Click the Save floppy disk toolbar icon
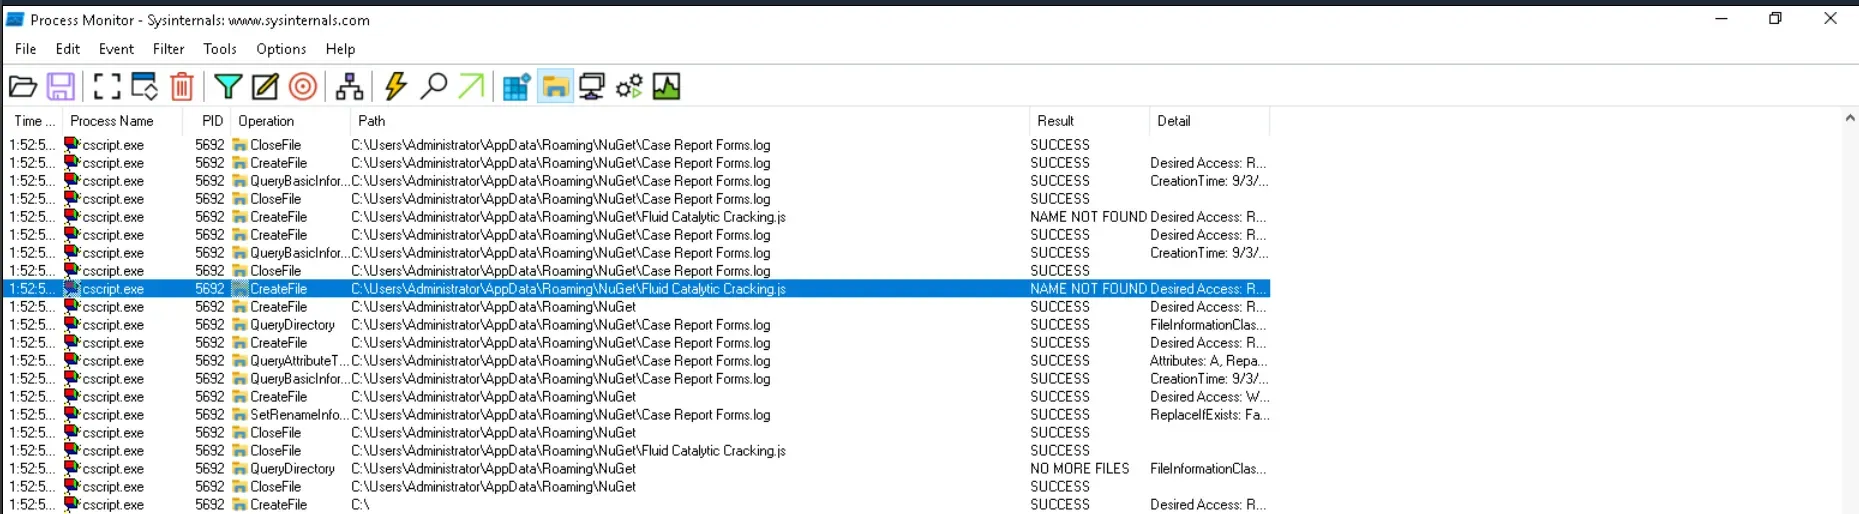 click(61, 87)
